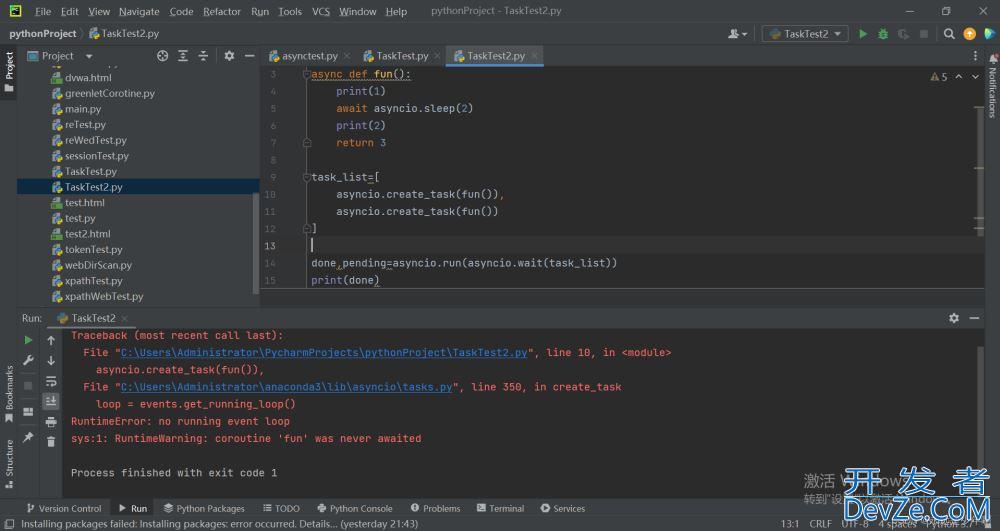The height and width of the screenshot is (531, 1000).
Task: Open Project view mode dropdown arrow
Action: [89, 56]
